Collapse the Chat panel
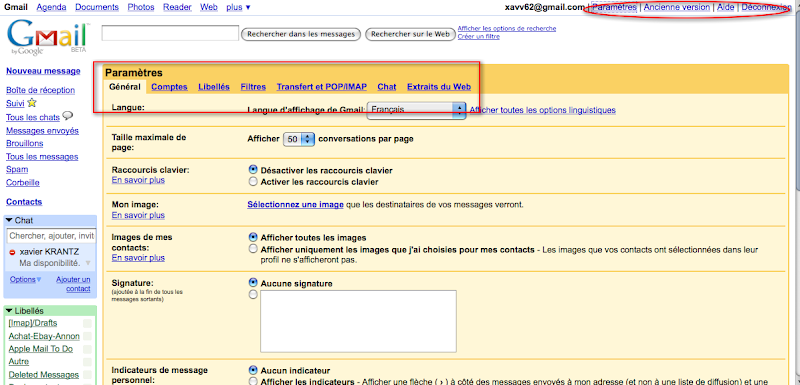Image resolution: width=800 pixels, height=385 pixels. 9,220
